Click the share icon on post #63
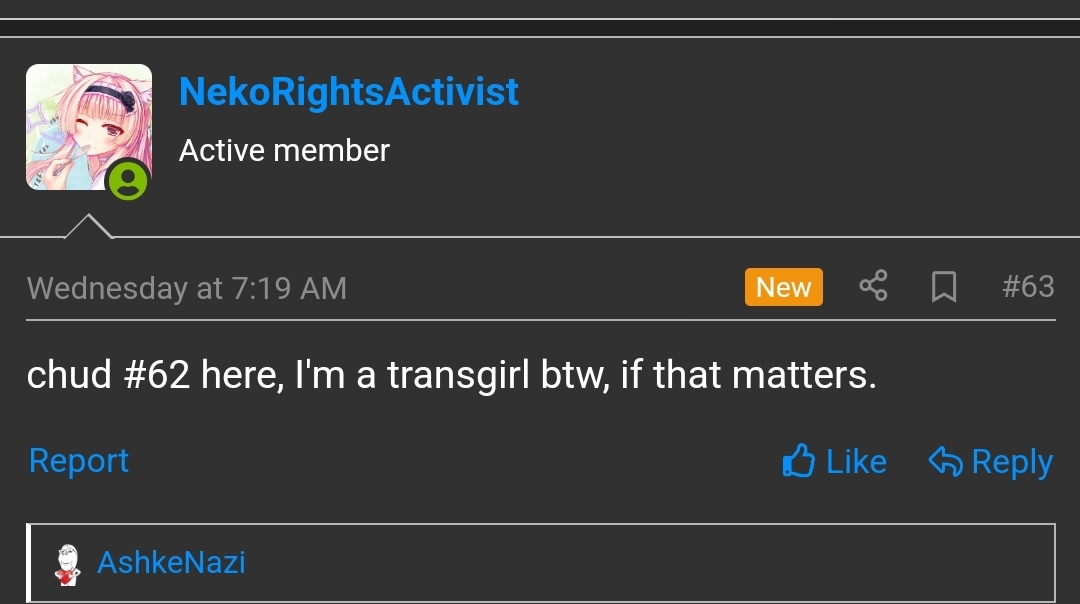Image resolution: width=1080 pixels, height=604 pixels. pyautogui.click(x=873, y=286)
